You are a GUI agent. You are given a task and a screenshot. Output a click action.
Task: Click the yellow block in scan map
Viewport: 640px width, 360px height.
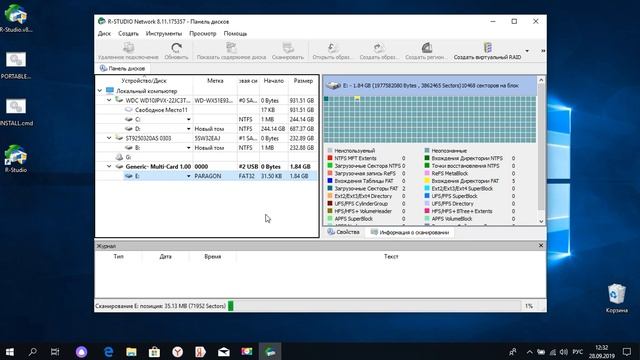click(x=357, y=99)
